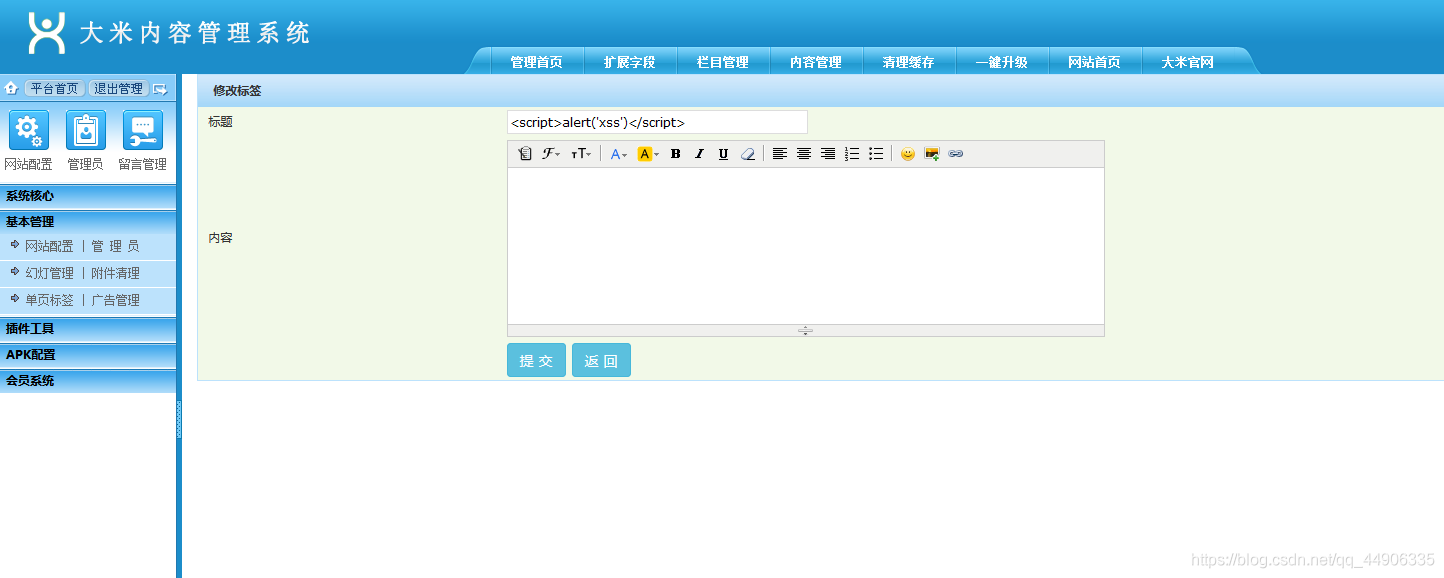Toggle bold formatting in the editor toolbar

[675, 154]
